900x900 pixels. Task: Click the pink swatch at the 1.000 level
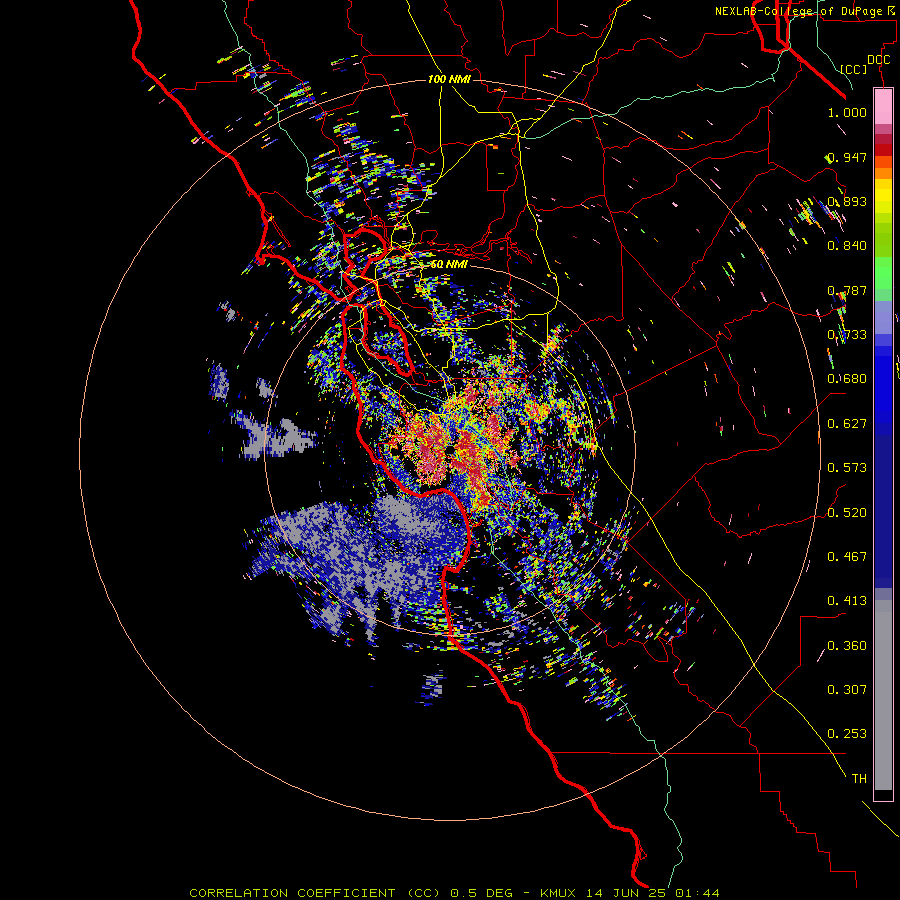pyautogui.click(x=883, y=107)
